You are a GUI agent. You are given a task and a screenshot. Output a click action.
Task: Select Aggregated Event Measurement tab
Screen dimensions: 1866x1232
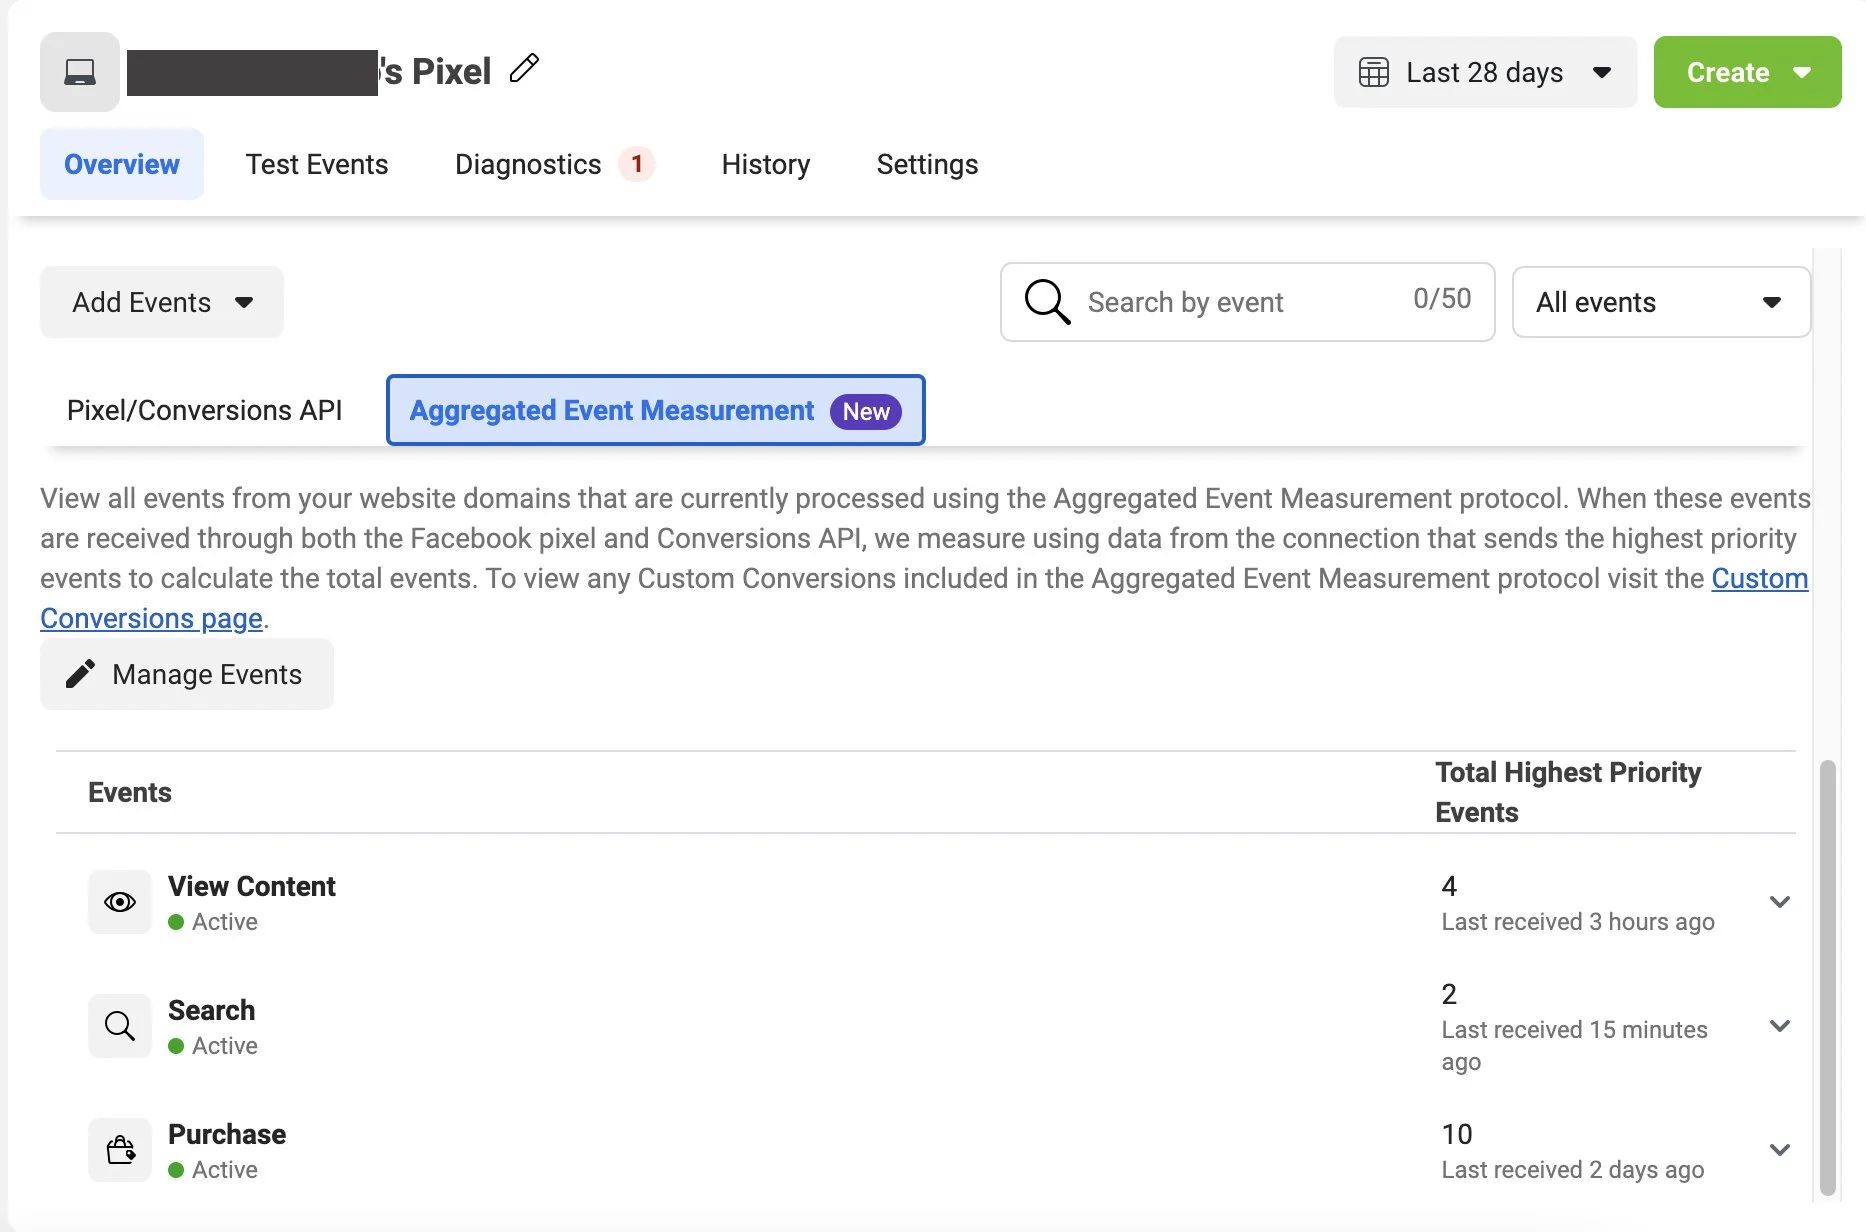click(655, 410)
